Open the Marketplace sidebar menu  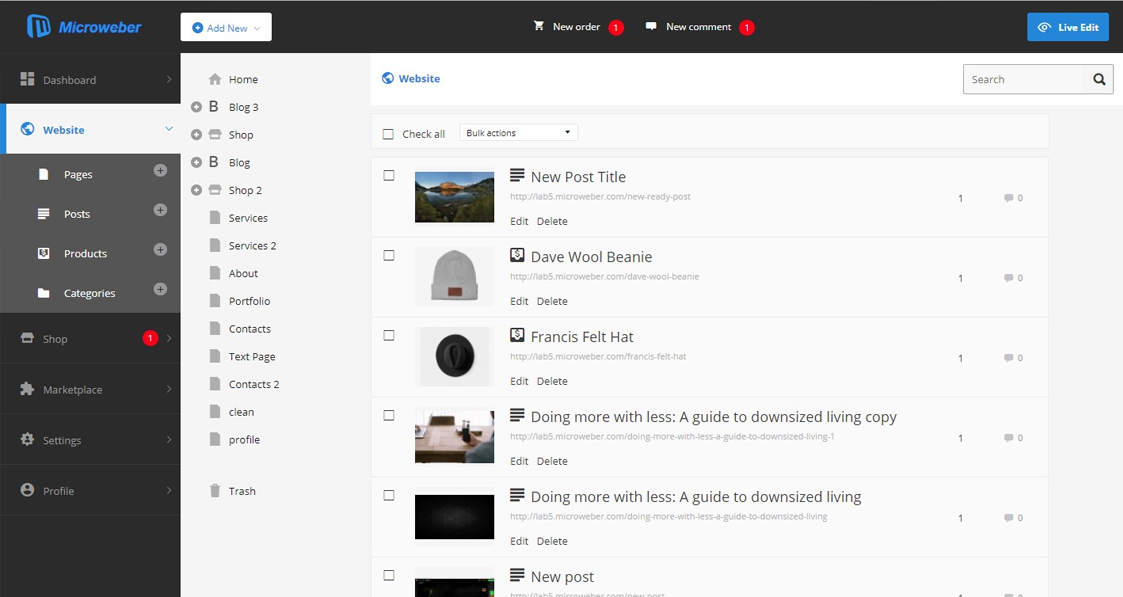coord(90,390)
